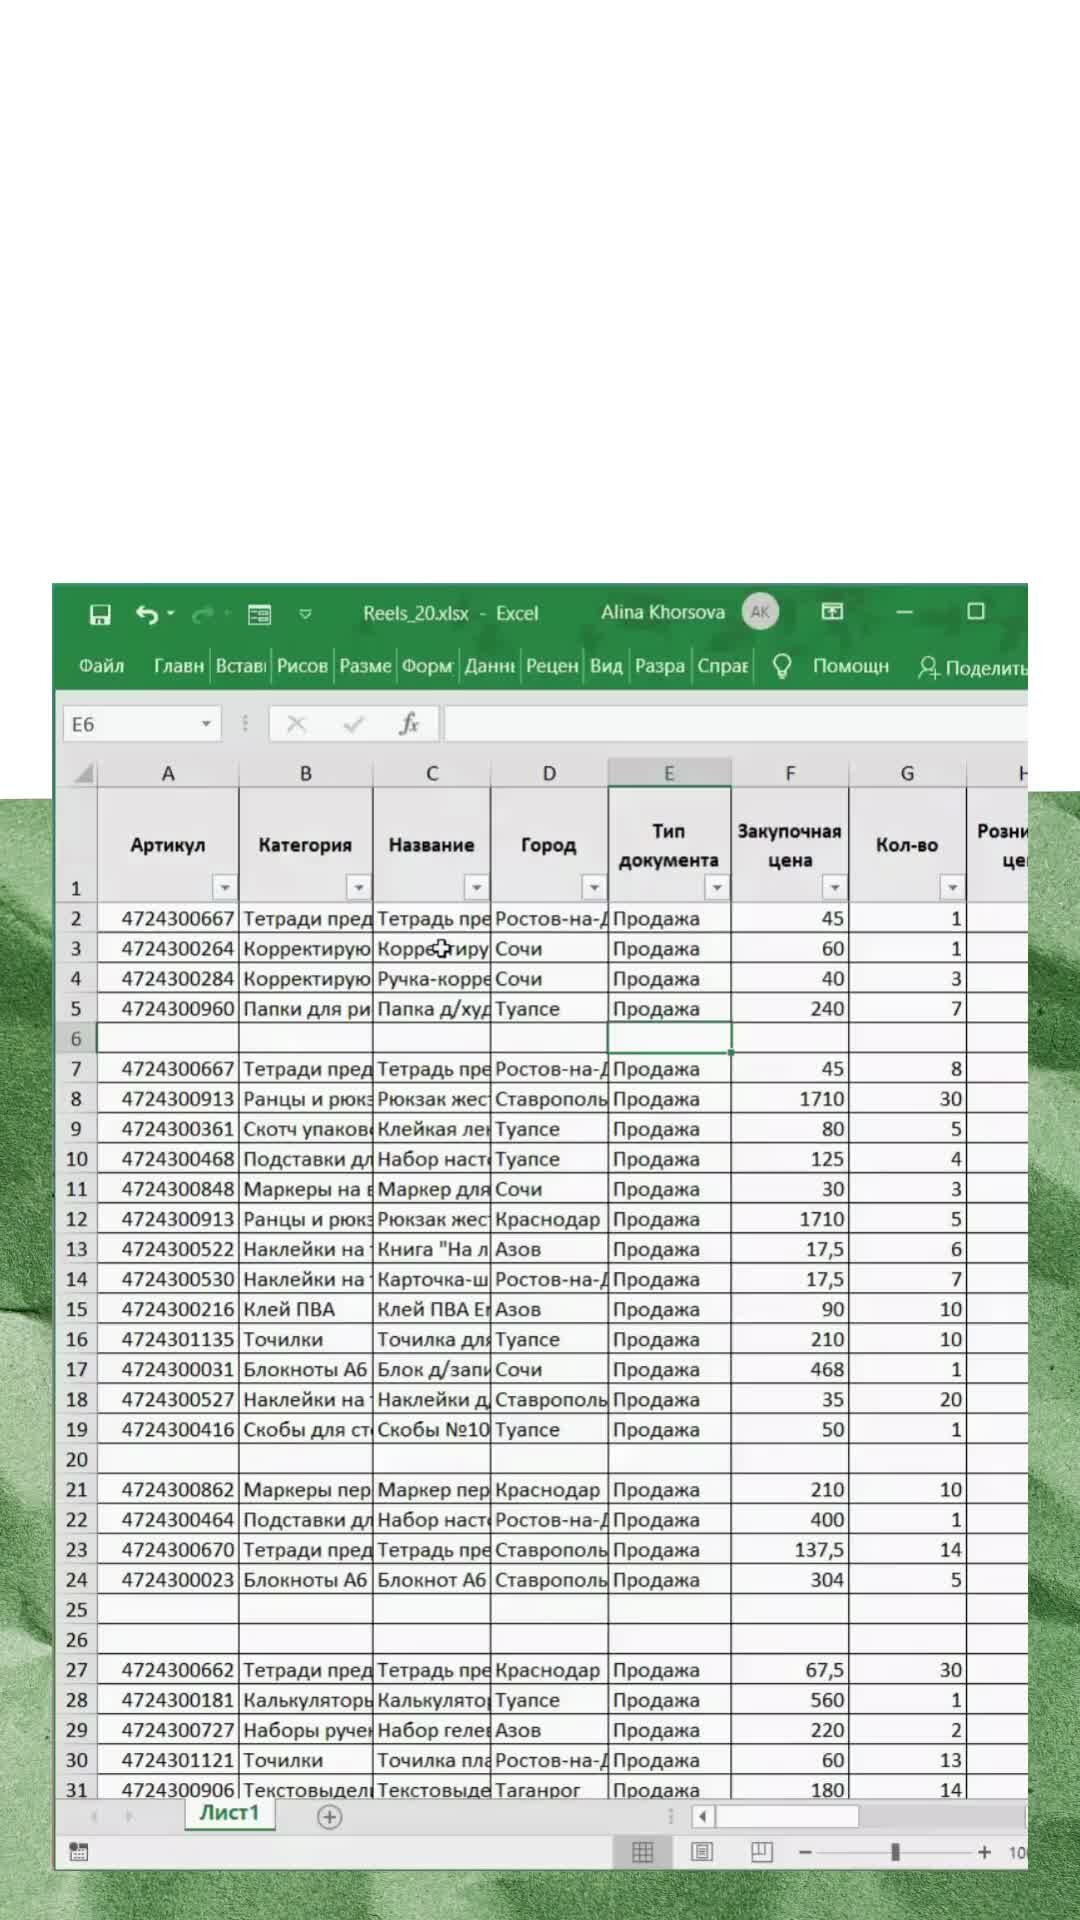Open Insert Function via fx icon
The width and height of the screenshot is (1080, 1920).
click(409, 724)
